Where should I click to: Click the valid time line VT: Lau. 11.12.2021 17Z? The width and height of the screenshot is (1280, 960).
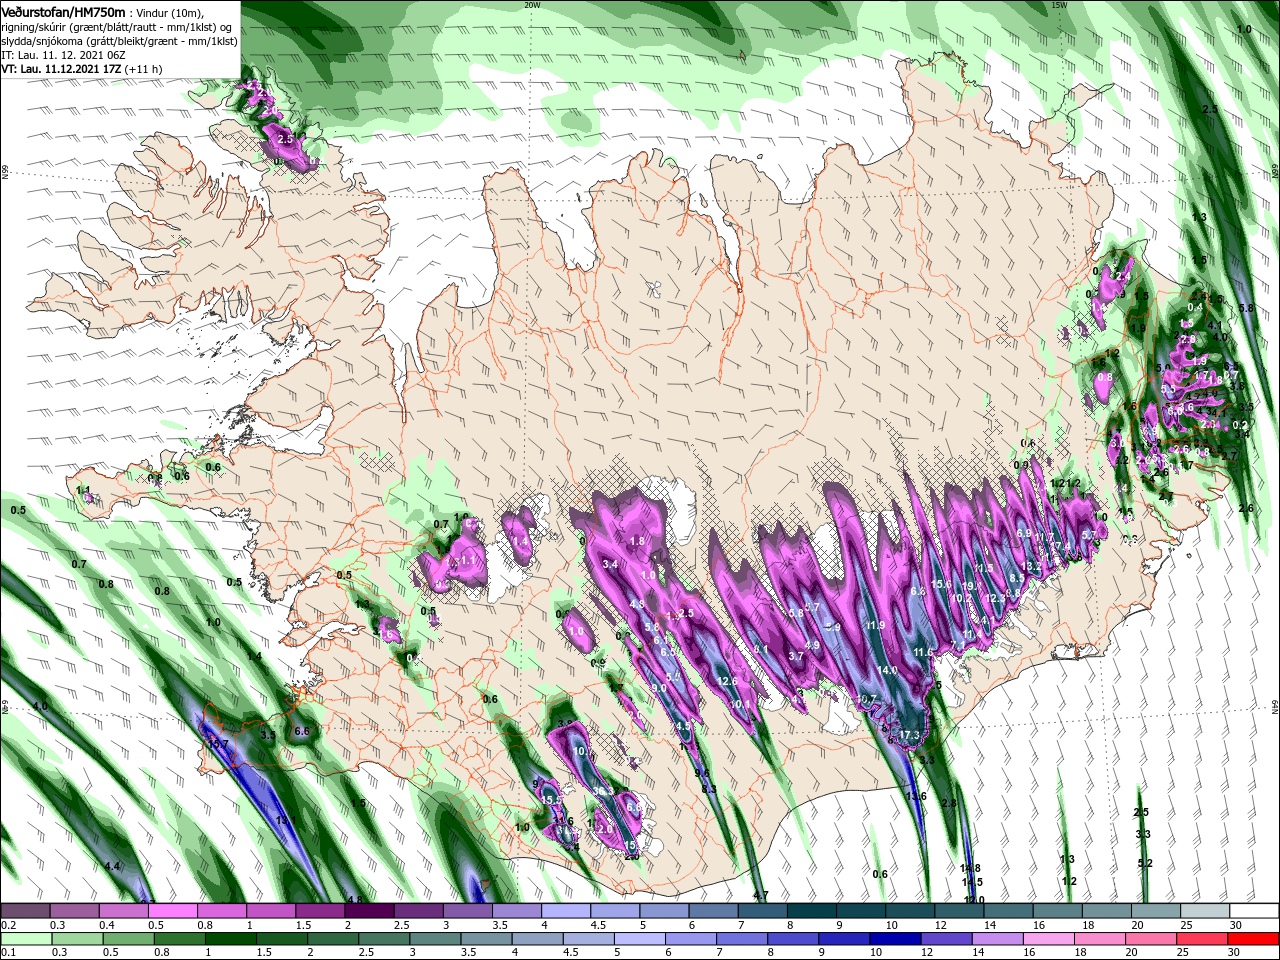pyautogui.click(x=62, y=70)
